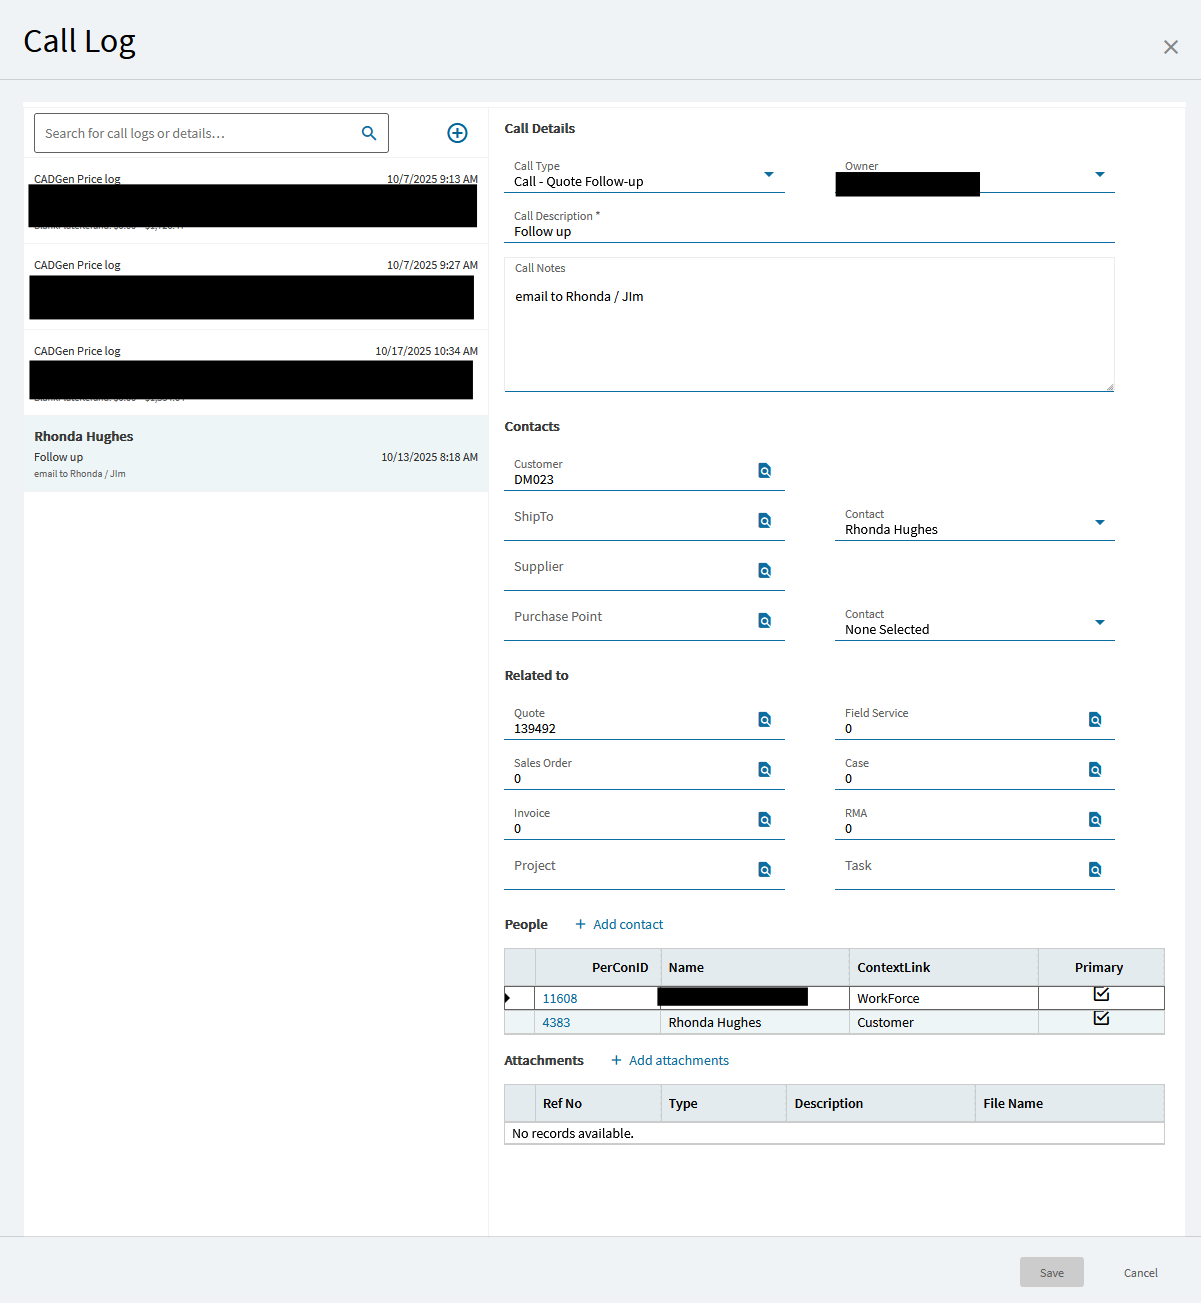1201x1303 pixels.
Task: Open the RMA lookup icon
Action: click(x=1095, y=820)
